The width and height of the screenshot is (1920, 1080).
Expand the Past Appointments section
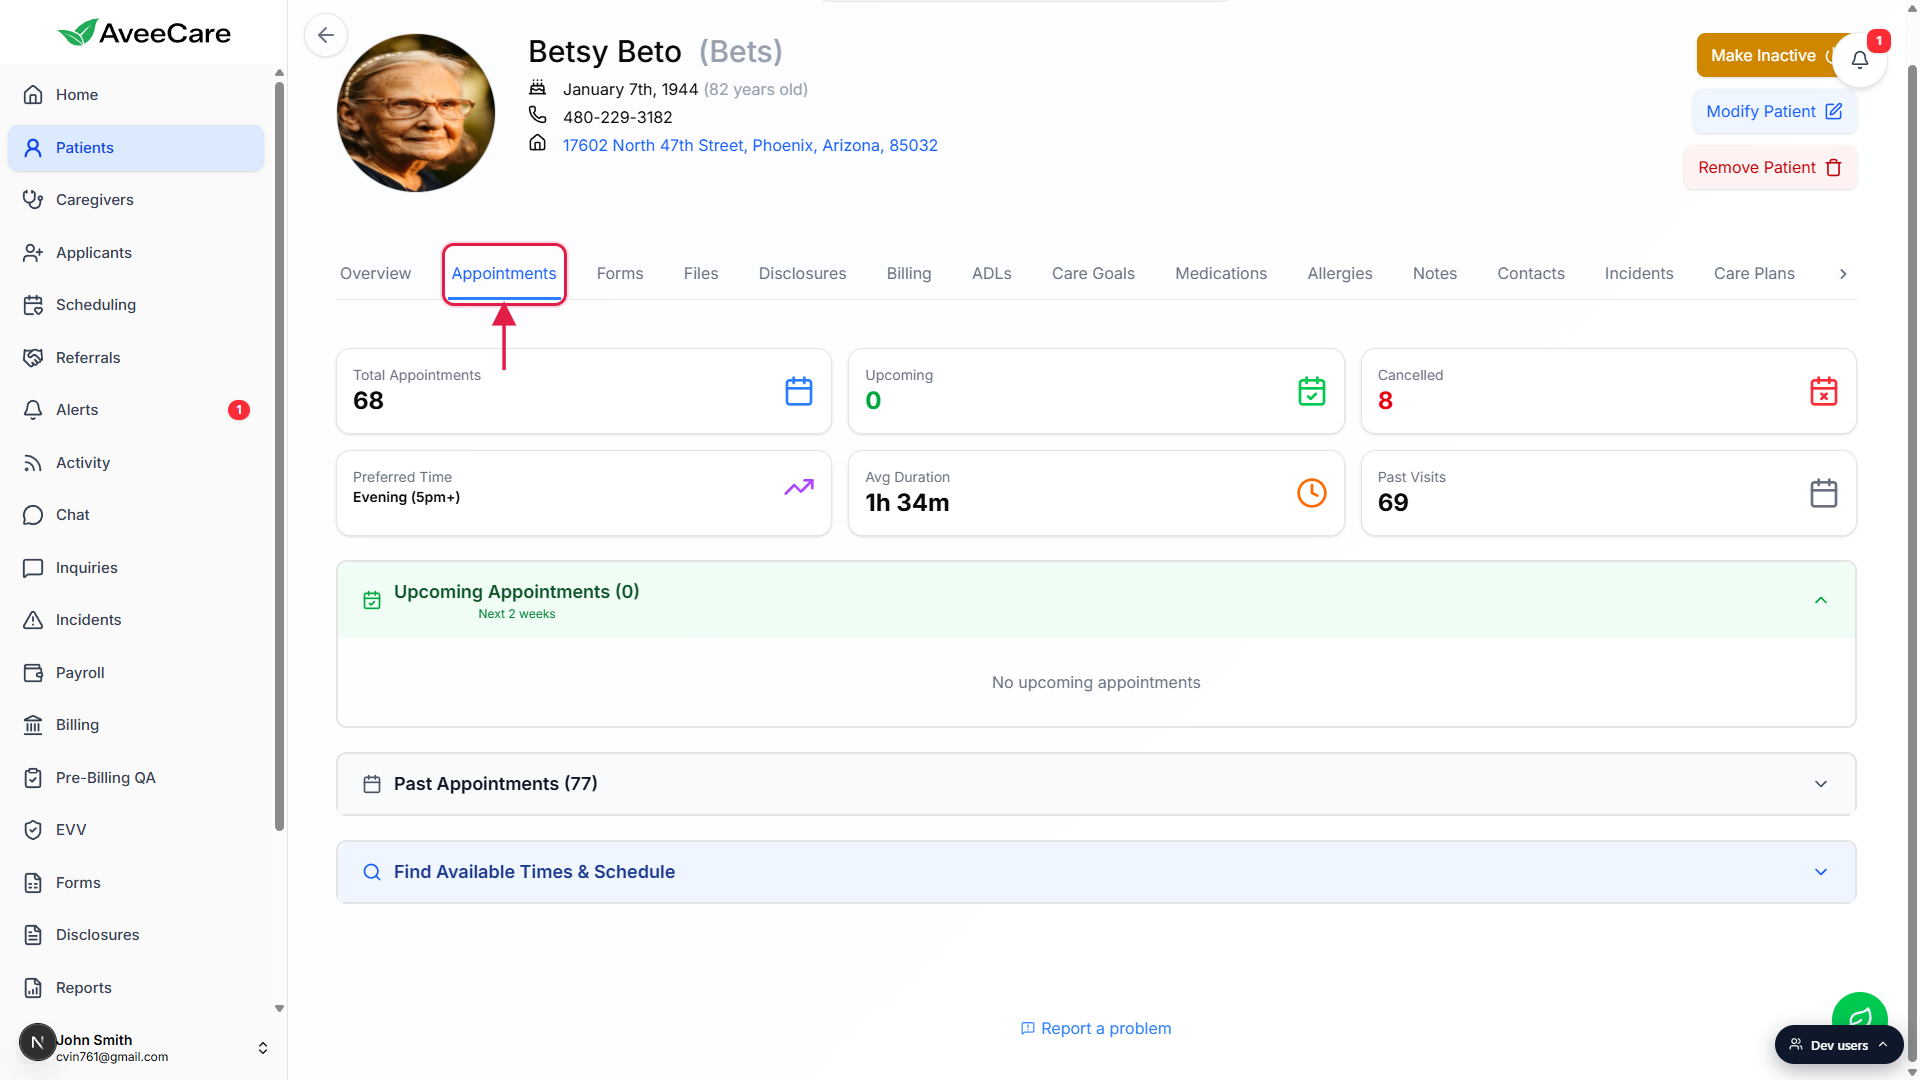tap(1821, 784)
